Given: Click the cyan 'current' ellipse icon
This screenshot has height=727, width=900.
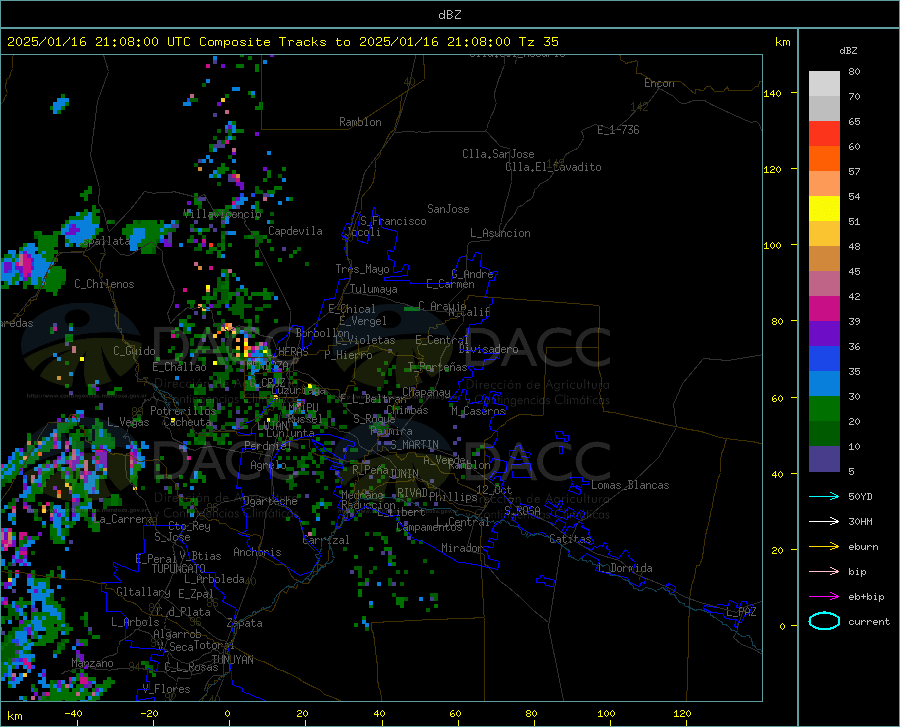Looking at the screenshot, I should point(824,621).
